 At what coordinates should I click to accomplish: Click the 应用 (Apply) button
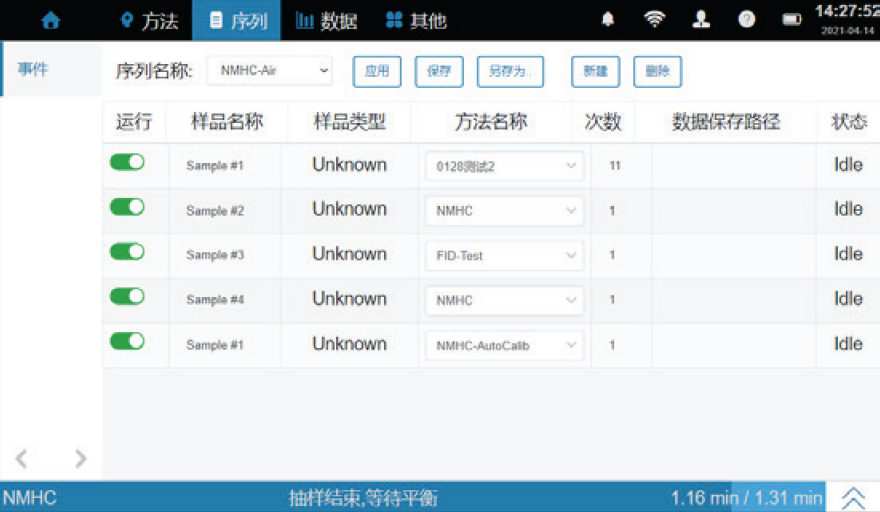[x=377, y=71]
